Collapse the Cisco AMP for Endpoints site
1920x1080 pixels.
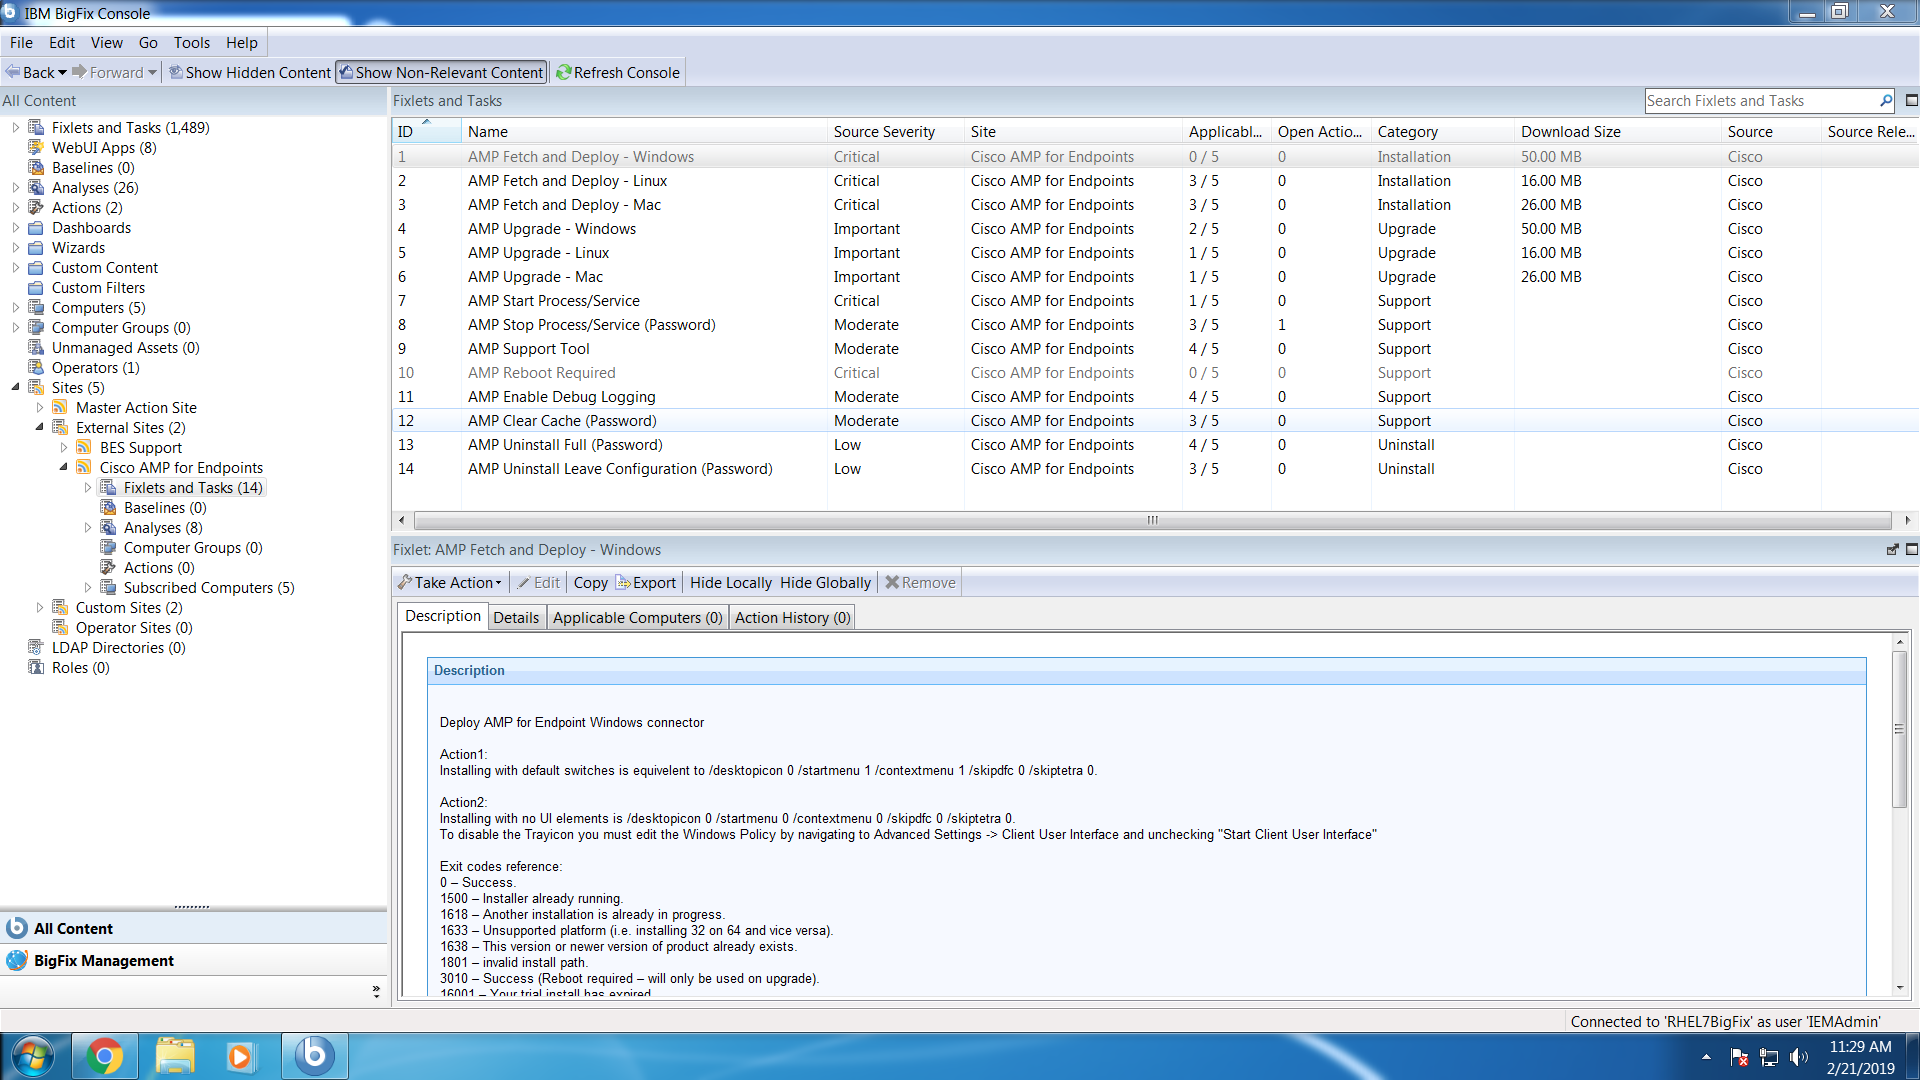tap(63, 467)
